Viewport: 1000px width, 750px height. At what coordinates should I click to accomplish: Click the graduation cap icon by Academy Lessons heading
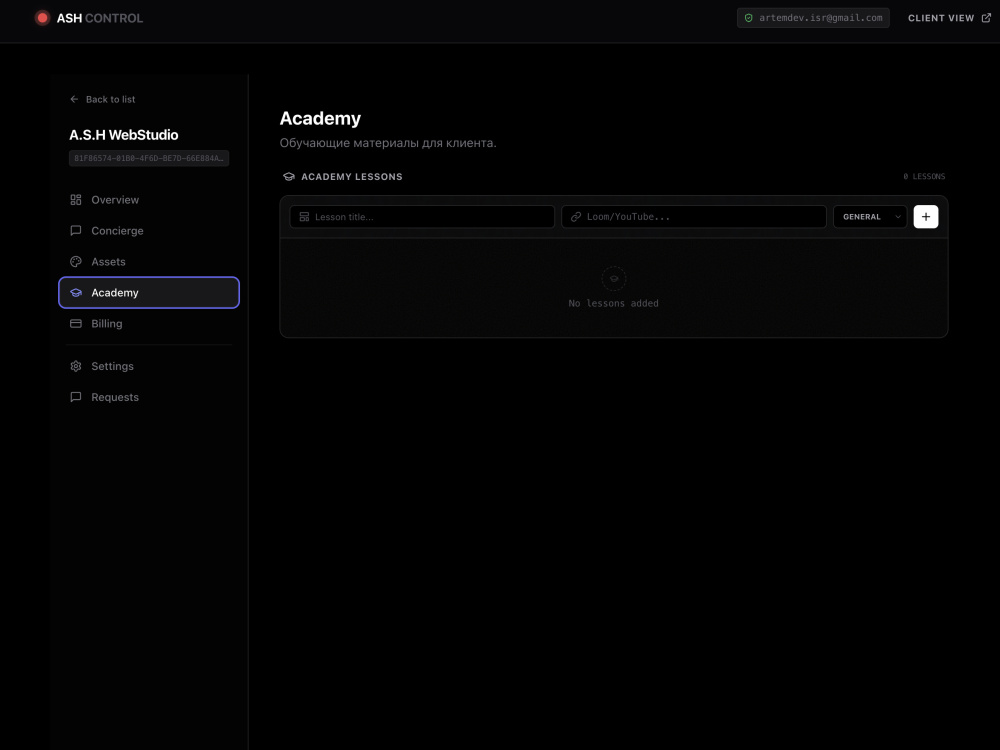point(289,177)
